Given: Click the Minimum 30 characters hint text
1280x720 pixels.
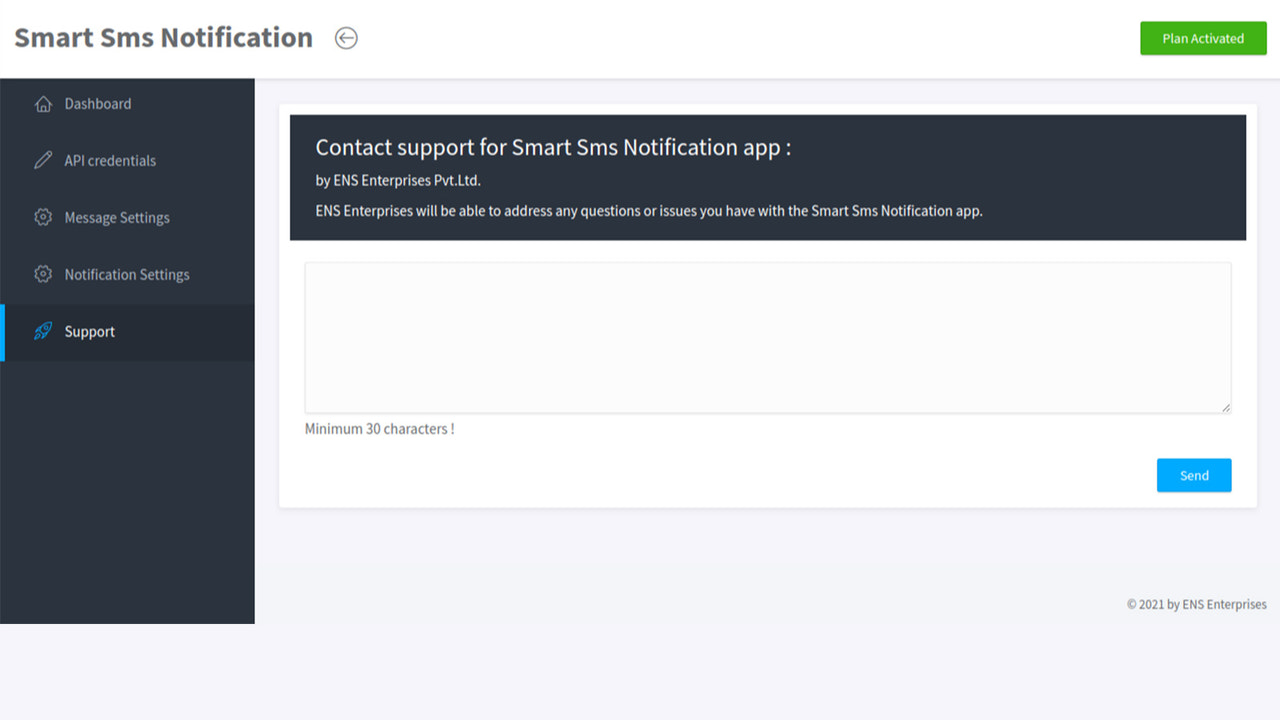Looking at the screenshot, I should pyautogui.click(x=379, y=428).
